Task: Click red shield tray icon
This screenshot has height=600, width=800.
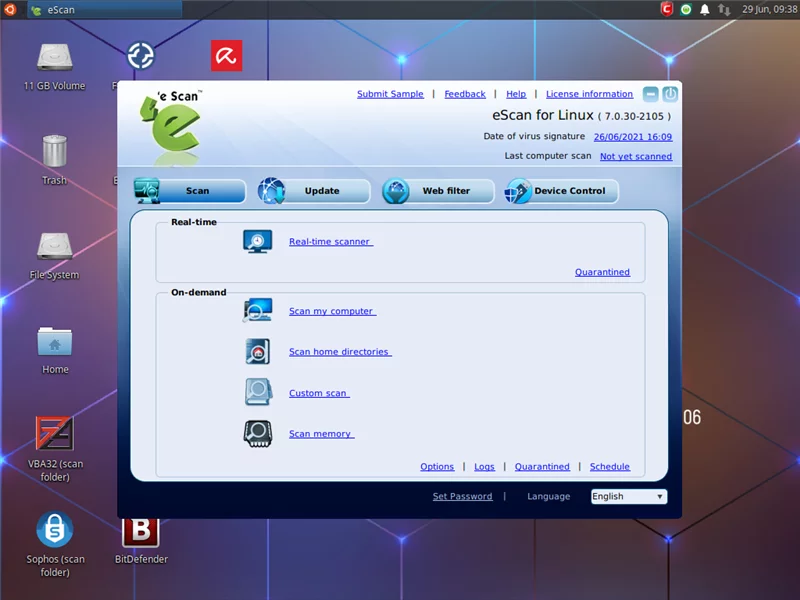Action: coord(667,9)
